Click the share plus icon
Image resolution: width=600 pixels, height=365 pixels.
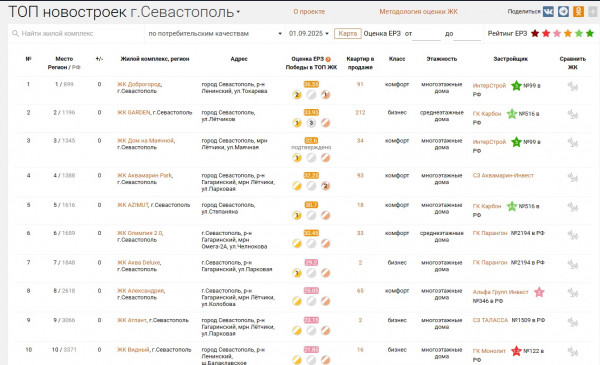click(592, 11)
